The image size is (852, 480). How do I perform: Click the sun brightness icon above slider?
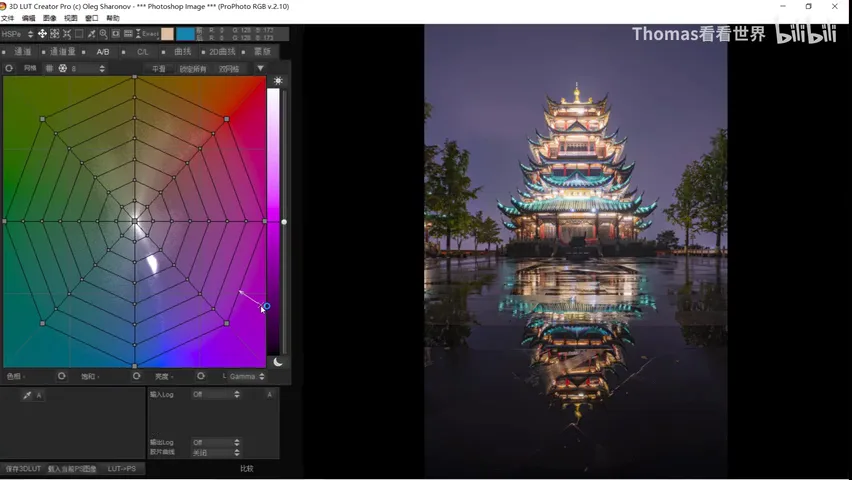click(x=278, y=81)
